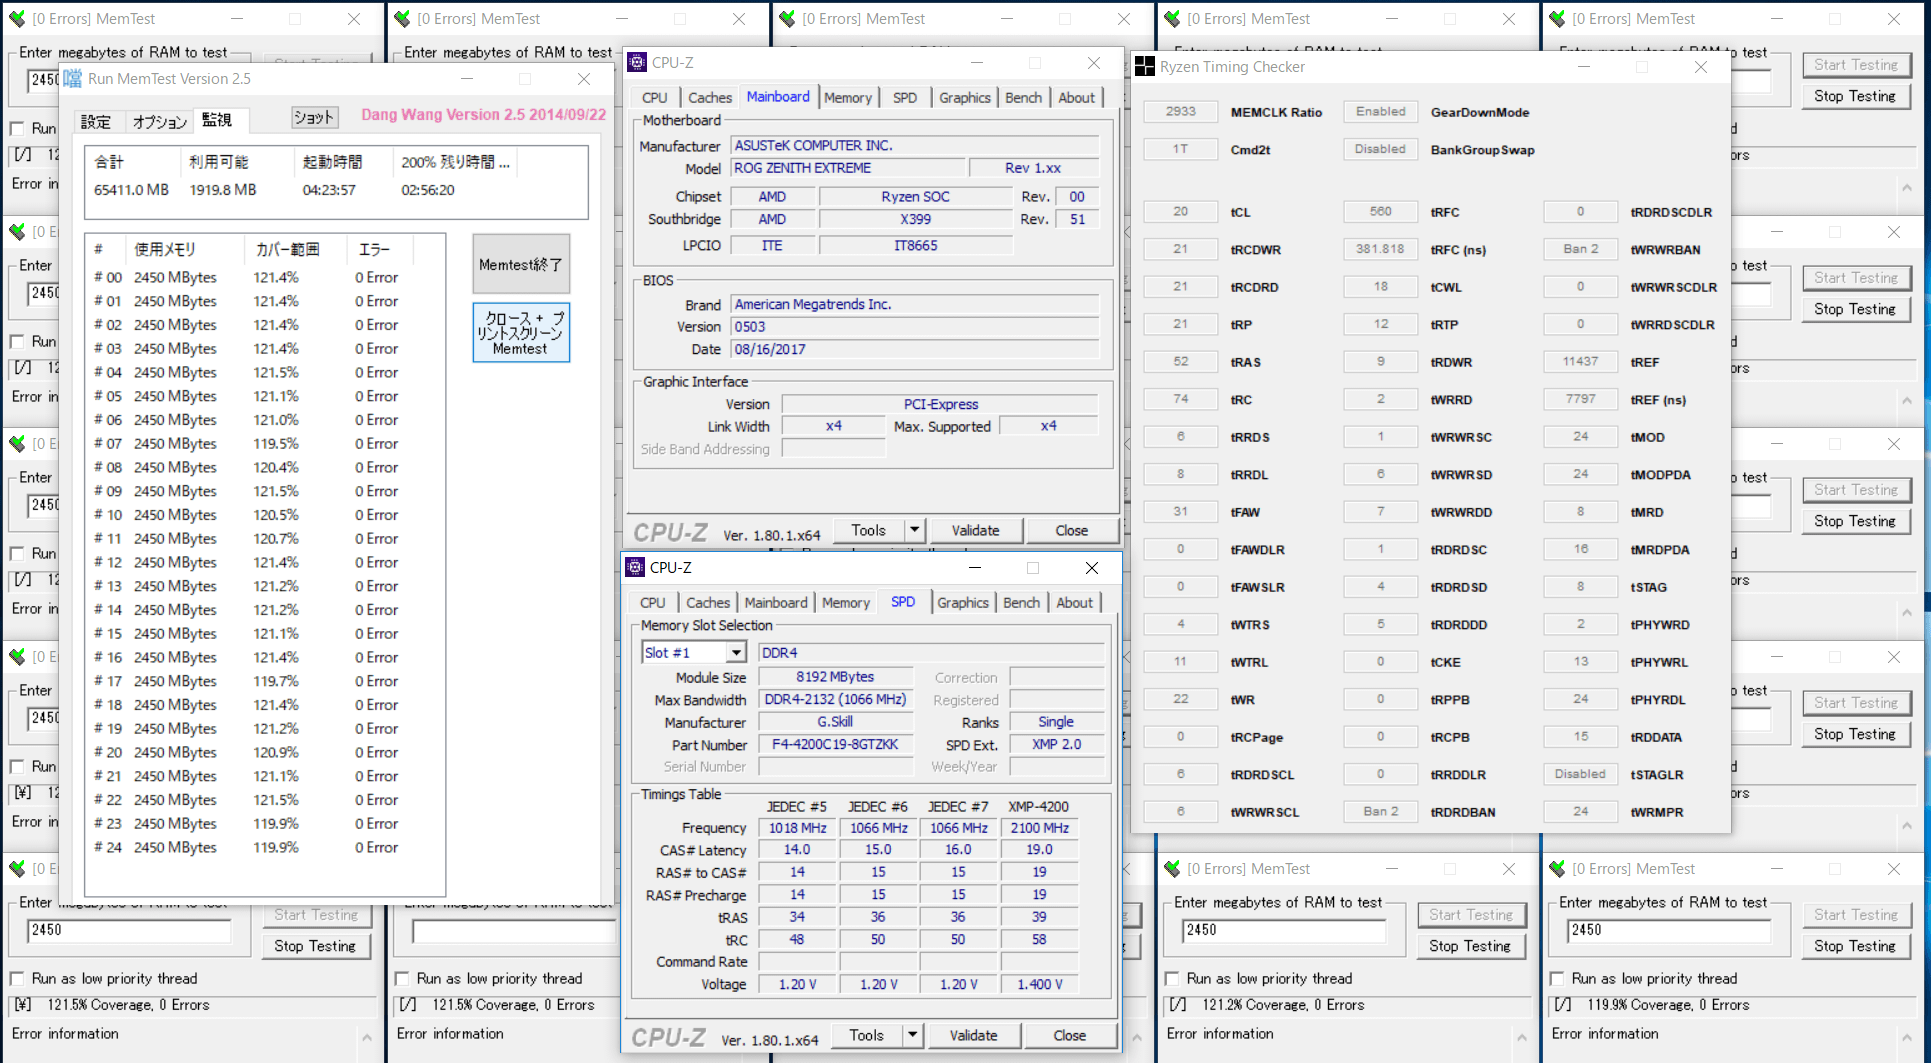Minimize the CPU-Z SPD window

coord(975,567)
